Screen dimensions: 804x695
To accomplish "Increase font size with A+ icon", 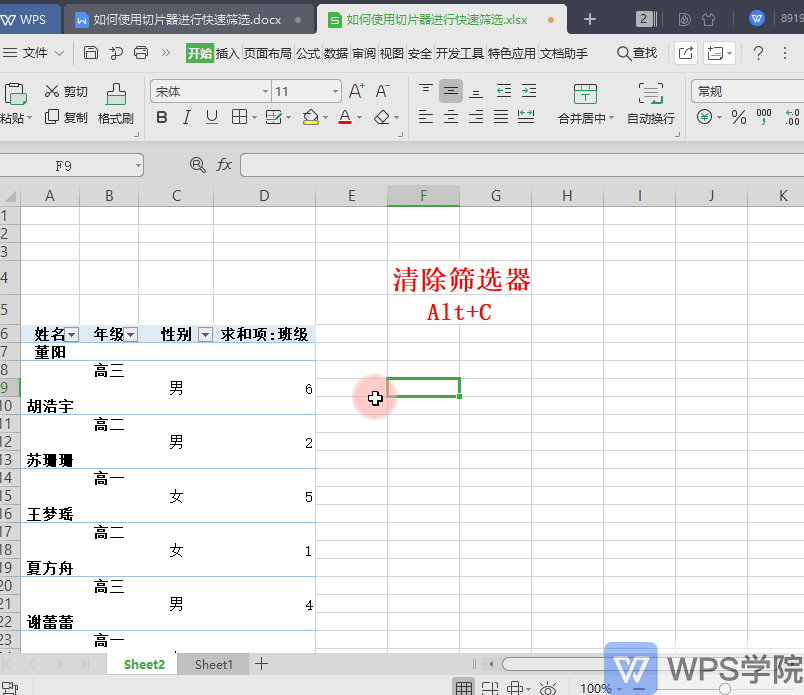I will (357, 91).
